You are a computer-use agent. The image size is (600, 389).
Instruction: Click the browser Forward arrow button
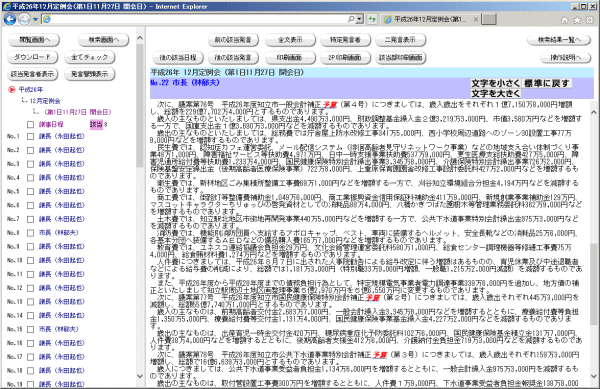tap(24, 19)
